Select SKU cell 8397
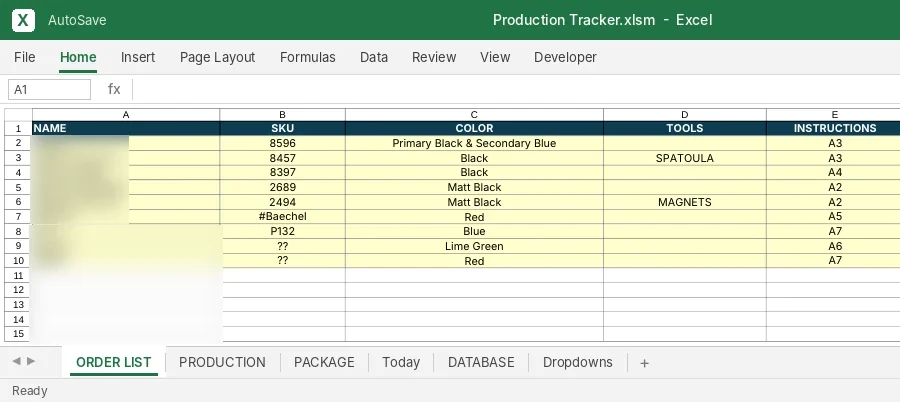This screenshot has height=402, width=900. (x=282, y=172)
